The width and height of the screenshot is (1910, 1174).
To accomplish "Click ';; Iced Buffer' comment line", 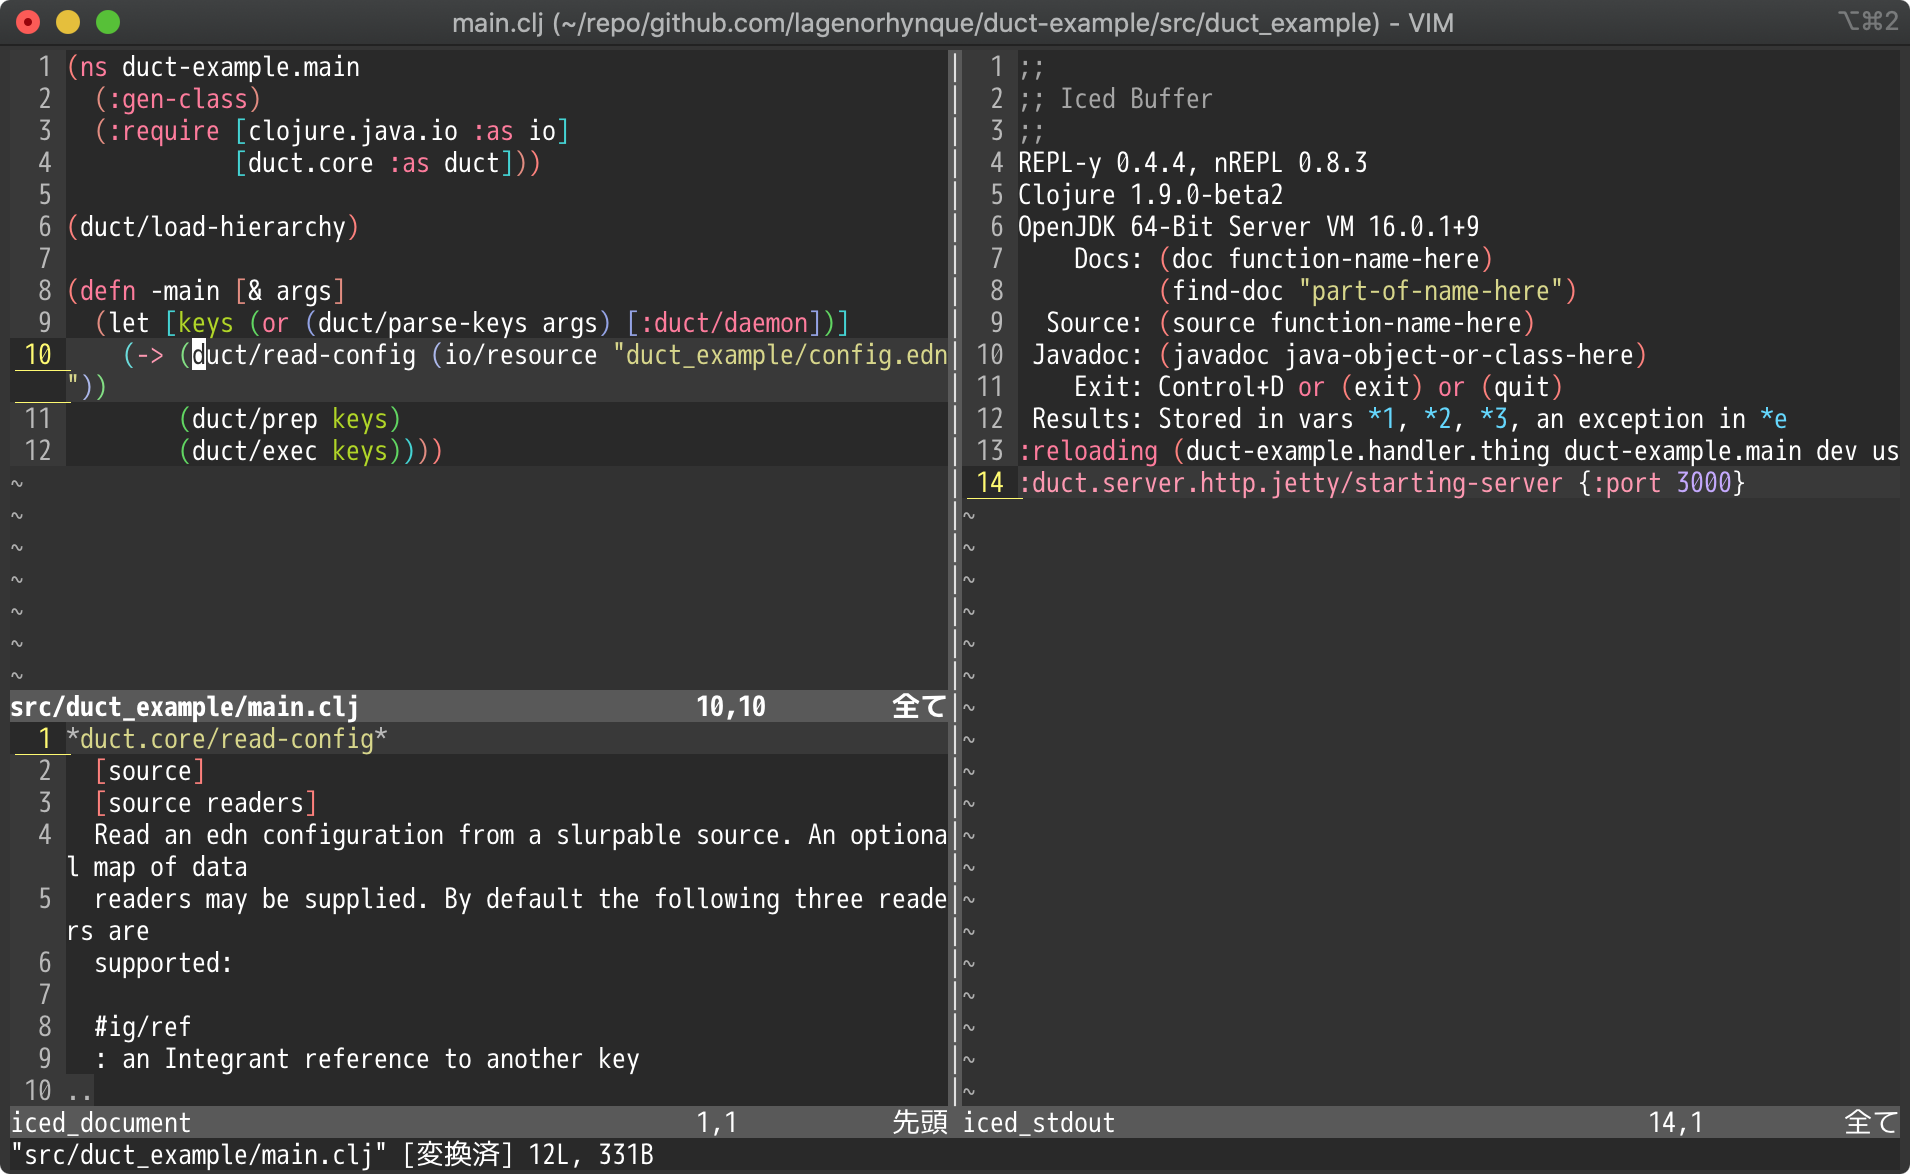I will (1116, 99).
